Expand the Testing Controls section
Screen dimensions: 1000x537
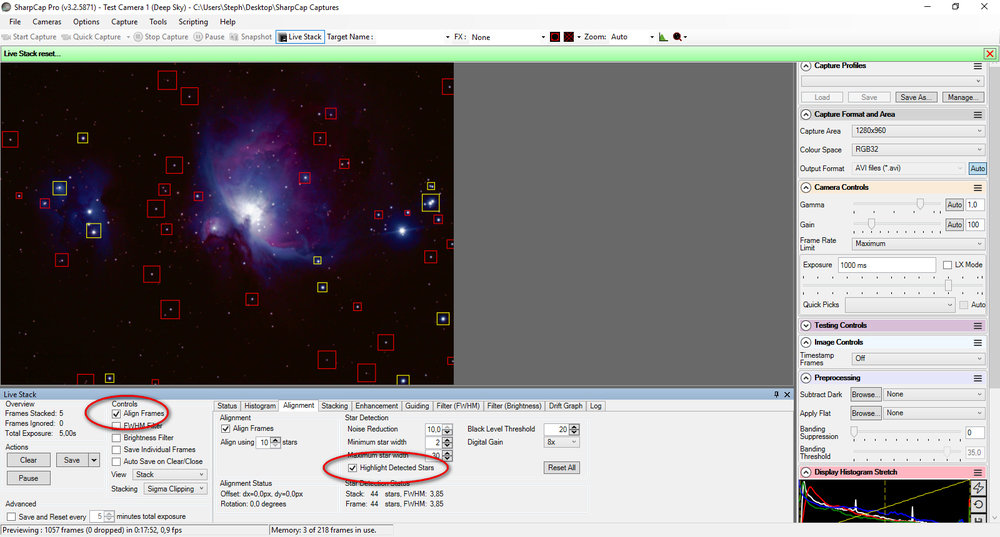806,325
